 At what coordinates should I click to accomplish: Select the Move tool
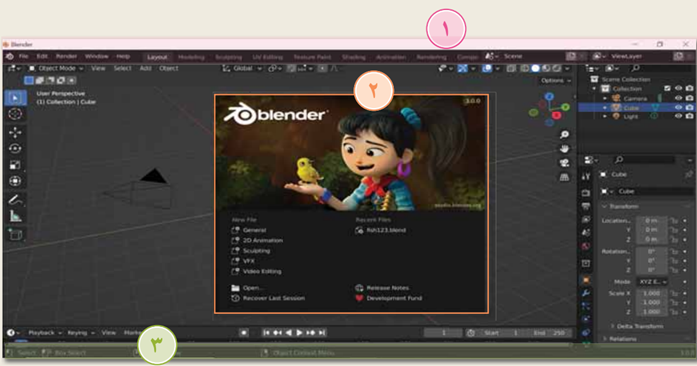point(15,133)
